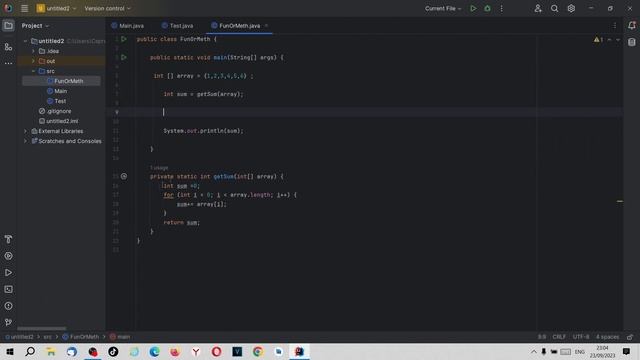Open the Build hammer tool window
640x360 pixels.
(x=8, y=239)
